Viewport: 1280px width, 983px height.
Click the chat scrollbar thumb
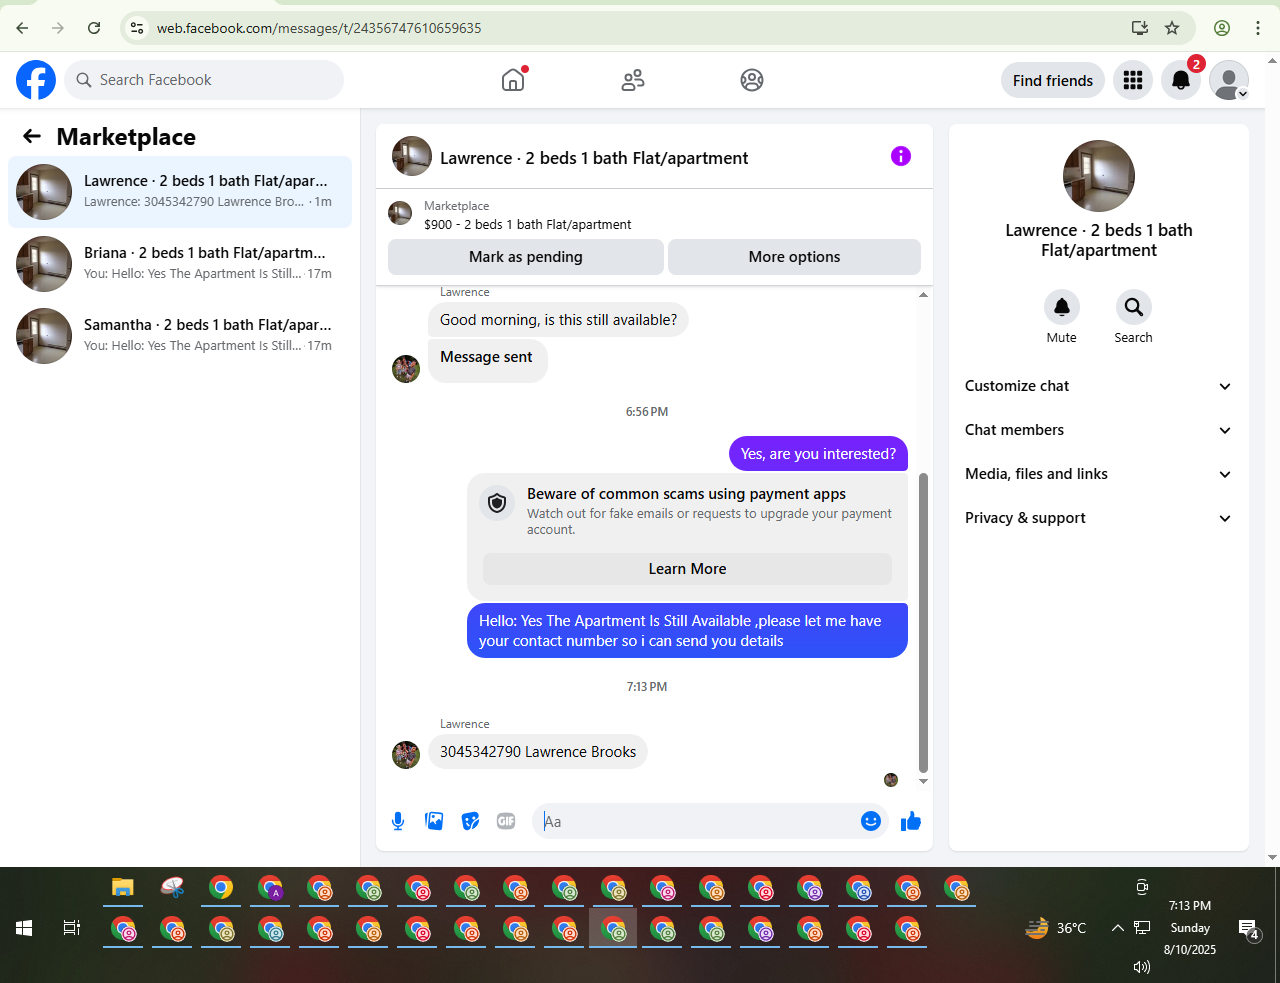click(923, 622)
